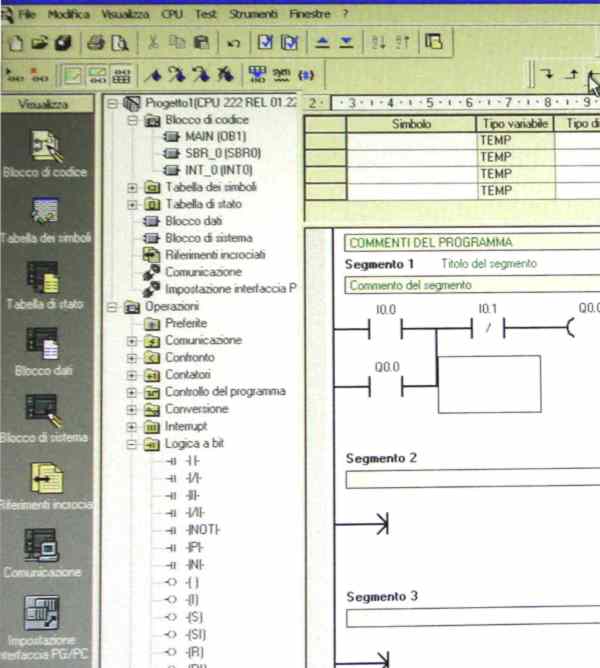Select MAIN (OB1) in project tree
The width and height of the screenshot is (600, 668).
(215, 136)
